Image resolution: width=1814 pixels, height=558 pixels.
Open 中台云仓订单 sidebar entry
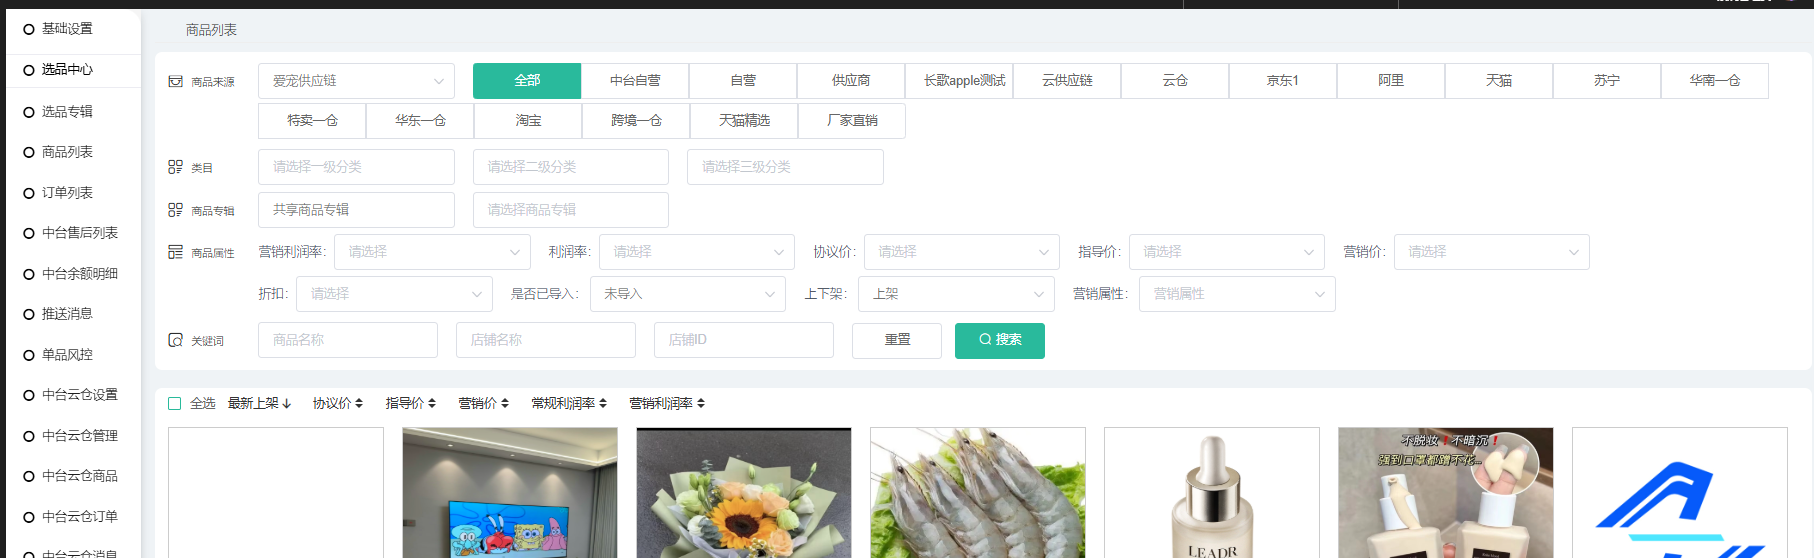coord(79,517)
